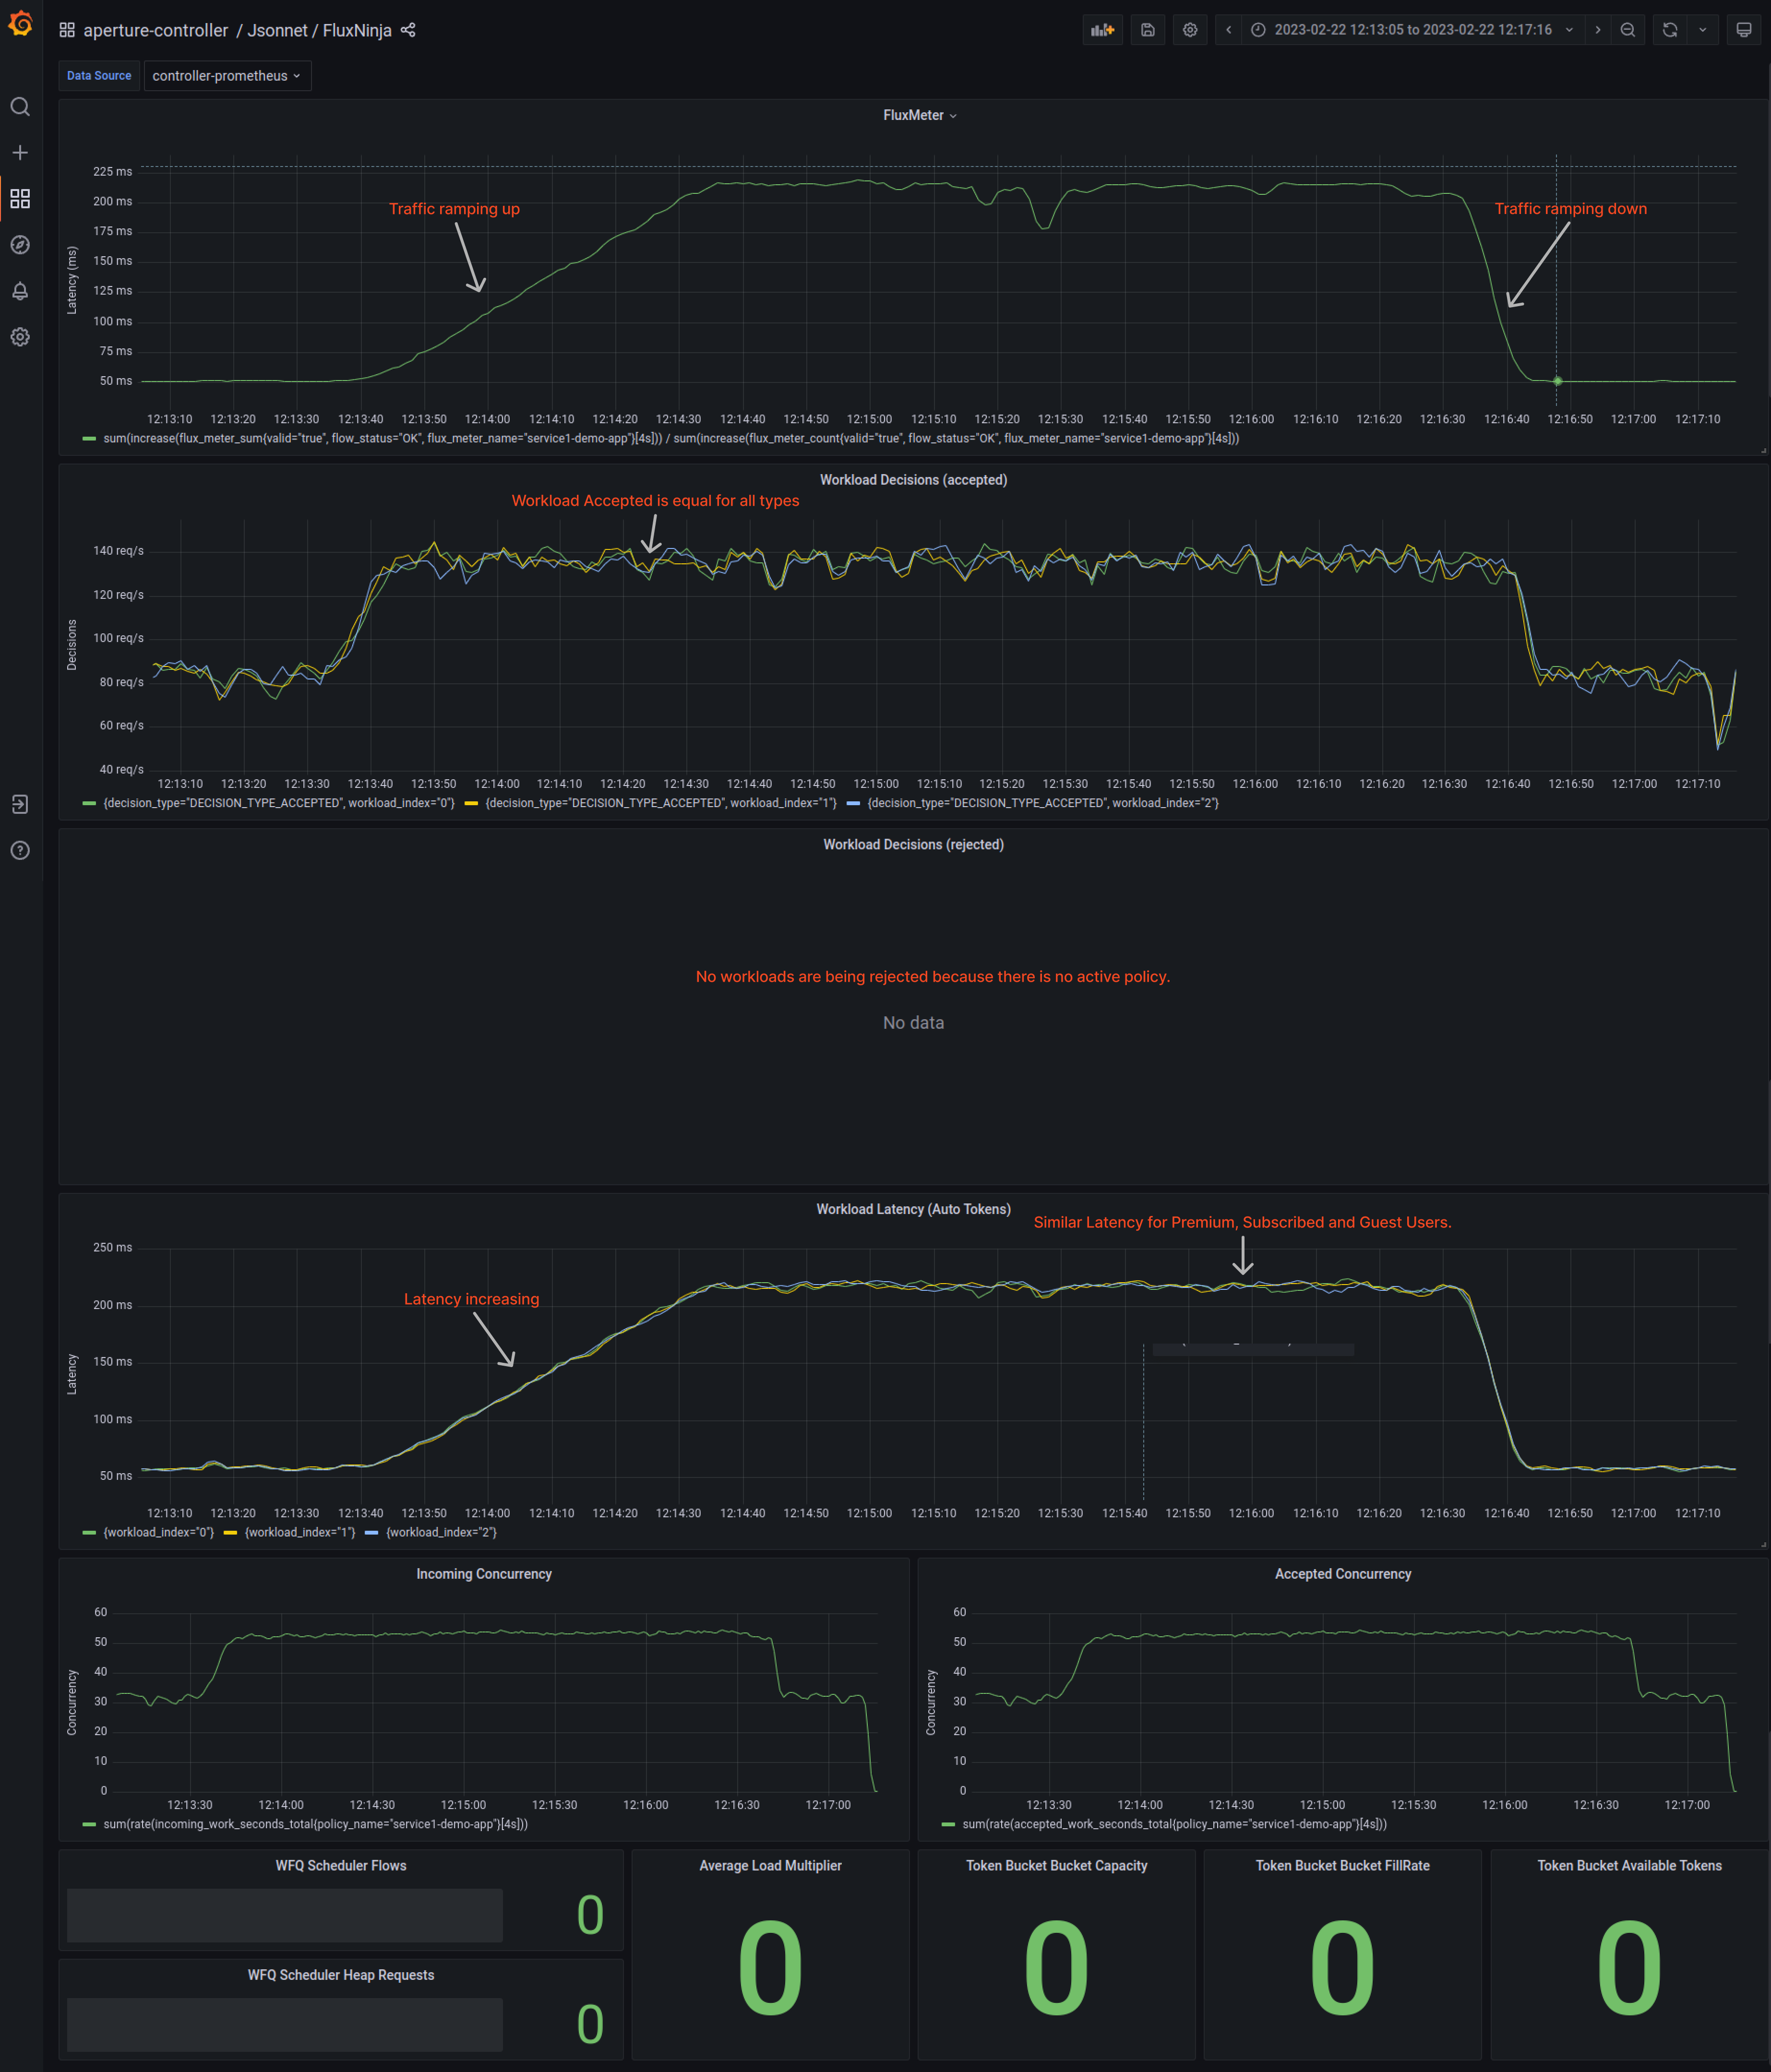Click Jsonnet / FluxNinja dashboard title

pyautogui.click(x=320, y=30)
